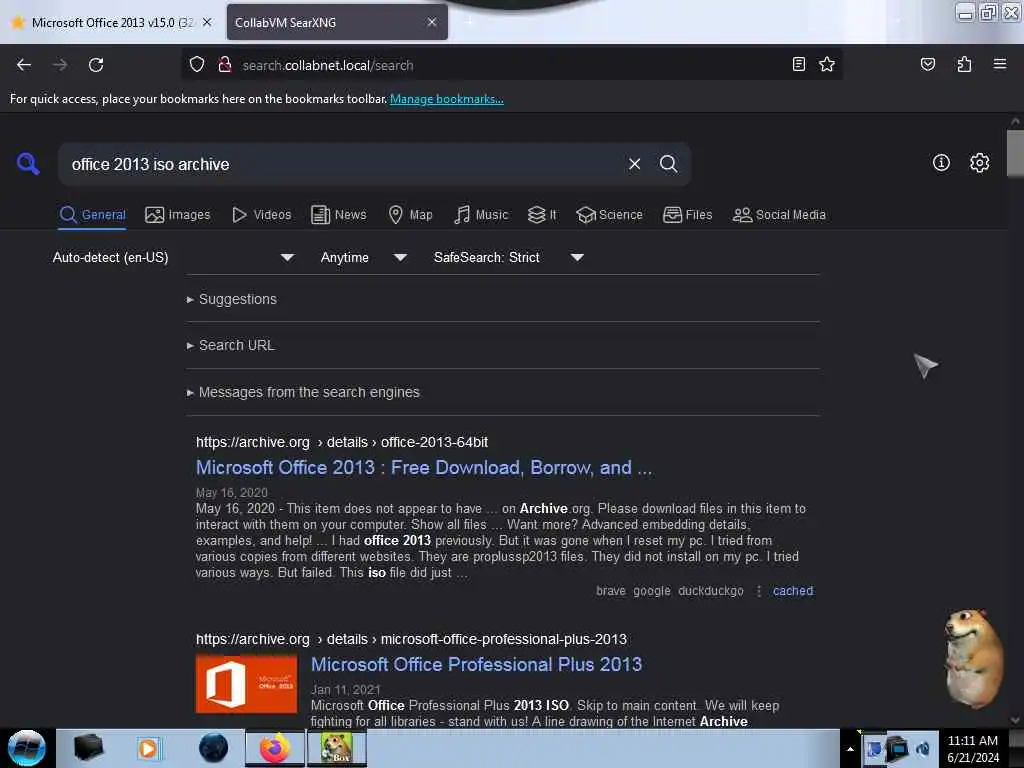The height and width of the screenshot is (768, 1024).
Task: Open the dark globe browser taskbar icon
Action: [x=213, y=748]
